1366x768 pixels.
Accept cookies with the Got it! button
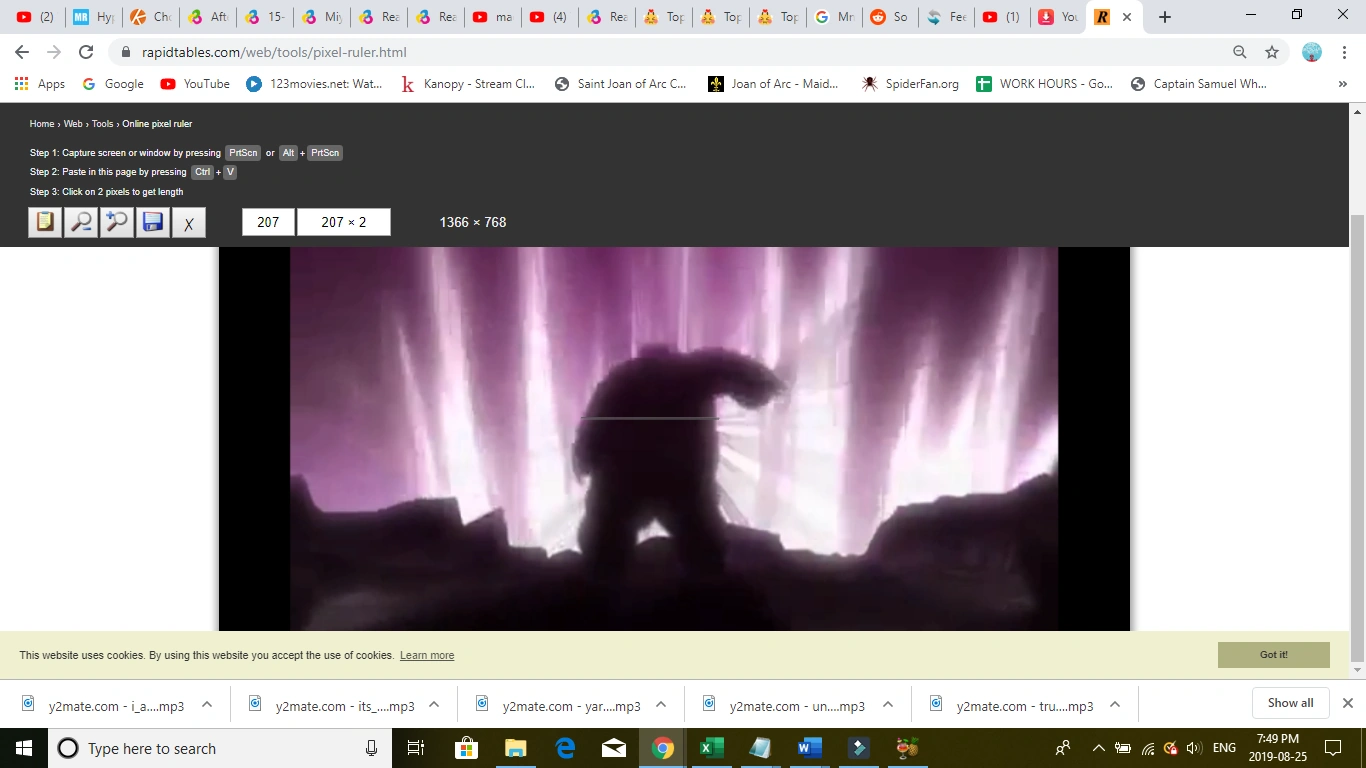[1274, 655]
